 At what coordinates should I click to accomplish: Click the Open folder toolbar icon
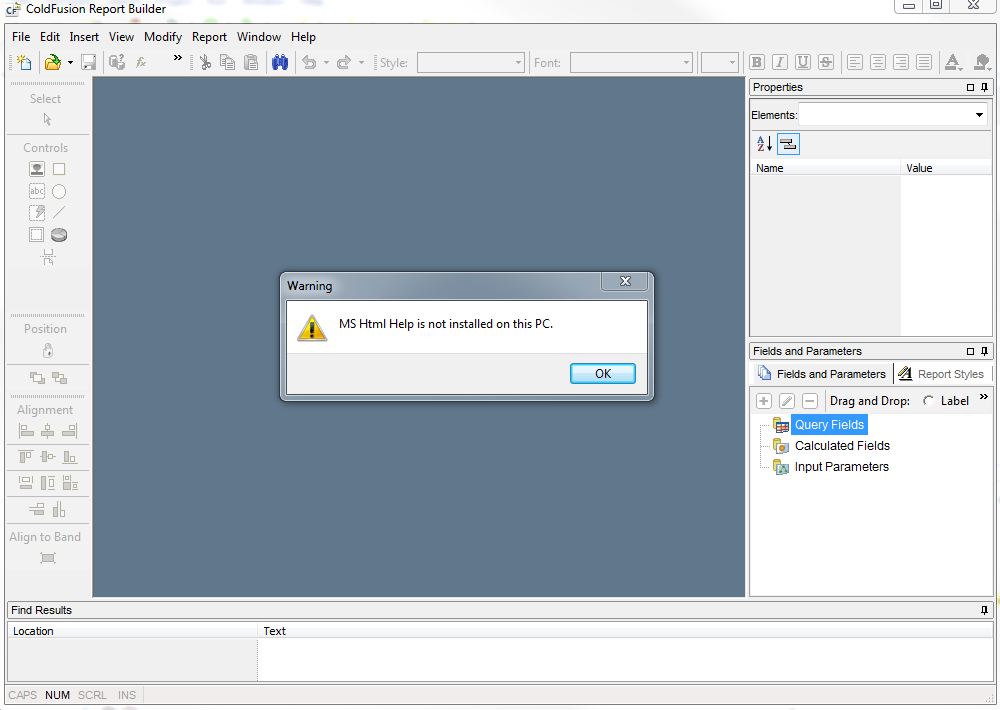click(x=53, y=62)
